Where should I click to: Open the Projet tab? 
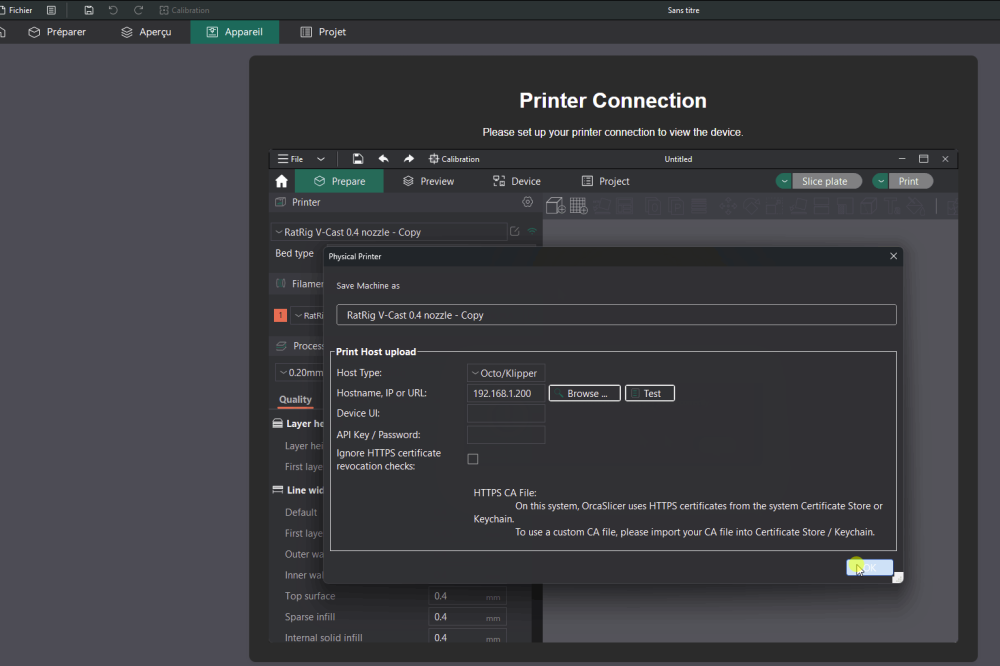(323, 32)
